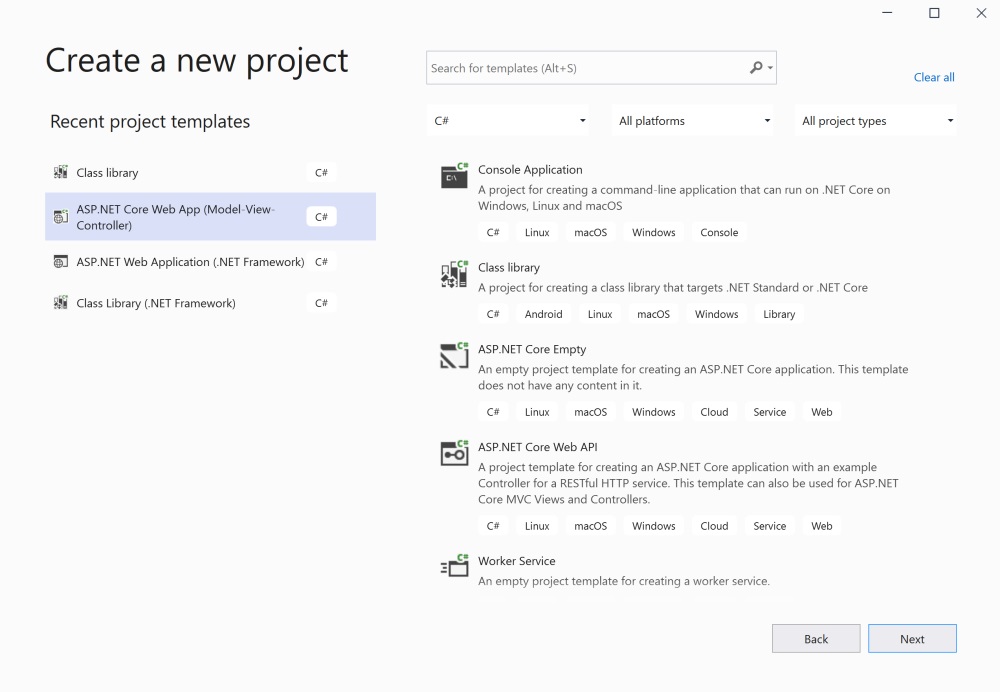The height and width of the screenshot is (692, 1000).
Task: Select recent Class Library (.NET Framework)
Action: point(210,302)
